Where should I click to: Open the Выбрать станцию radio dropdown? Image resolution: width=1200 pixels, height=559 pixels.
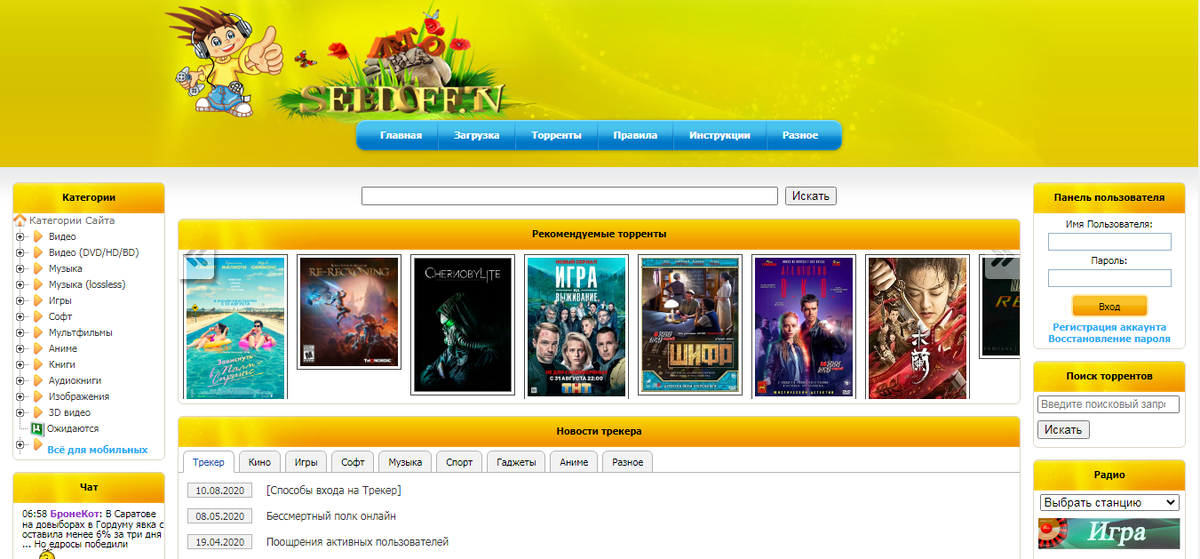(1110, 502)
